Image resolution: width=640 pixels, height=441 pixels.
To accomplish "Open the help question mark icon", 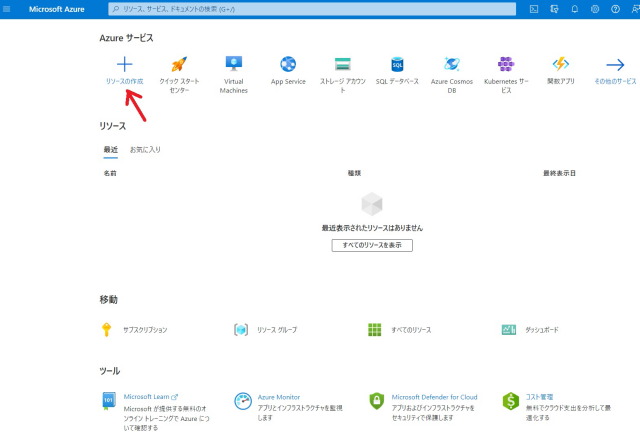I will 615,9.
